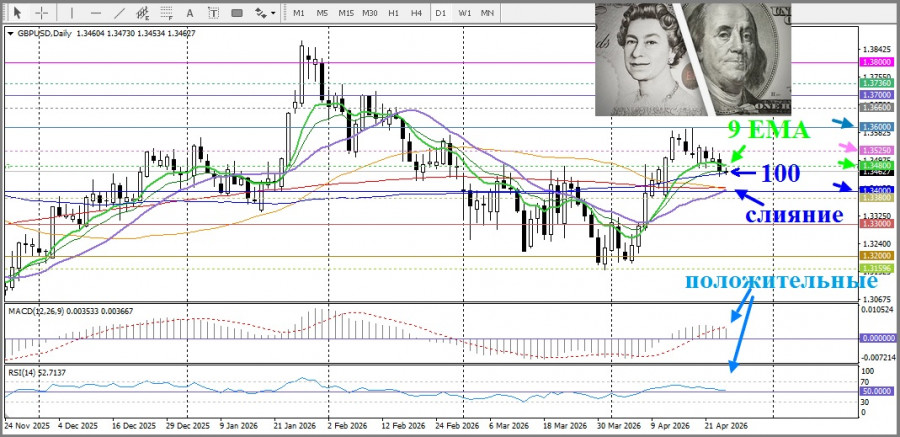
Task: Select the diagonal trendline tool
Action: pyautogui.click(x=119, y=12)
